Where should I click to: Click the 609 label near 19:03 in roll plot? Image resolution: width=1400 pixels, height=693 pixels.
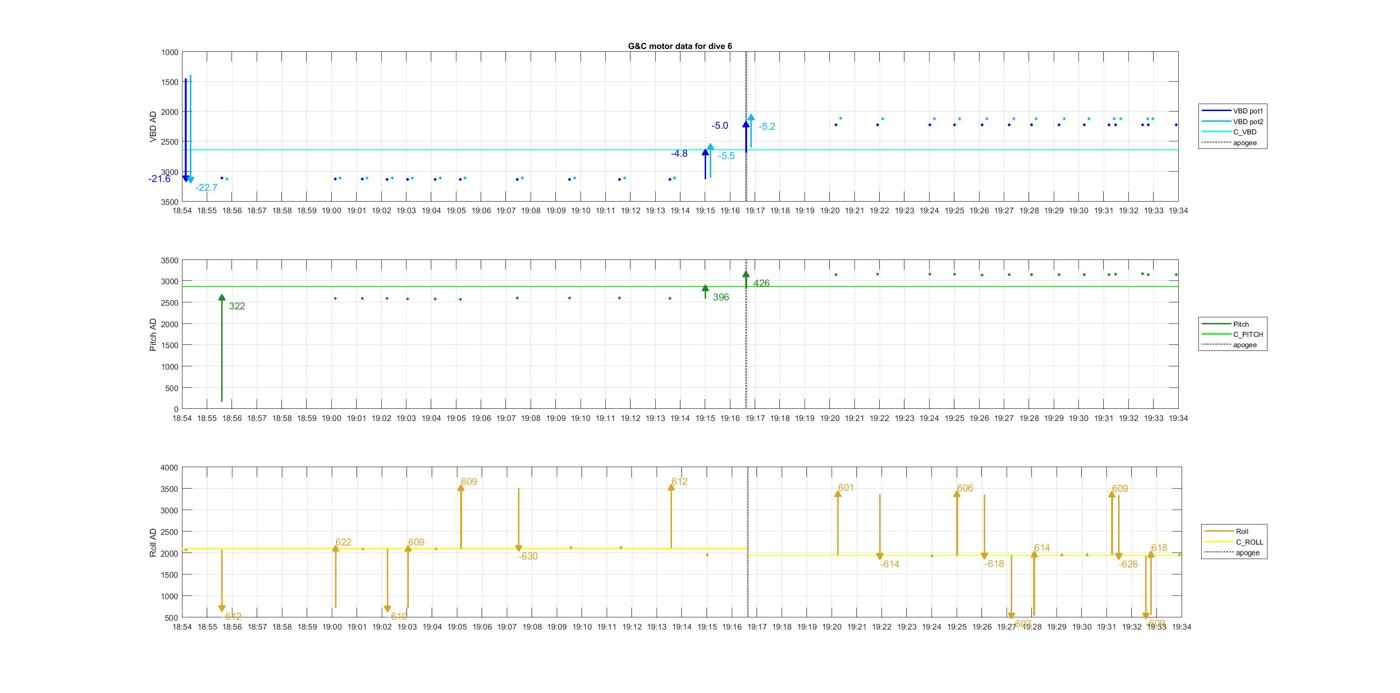[416, 542]
